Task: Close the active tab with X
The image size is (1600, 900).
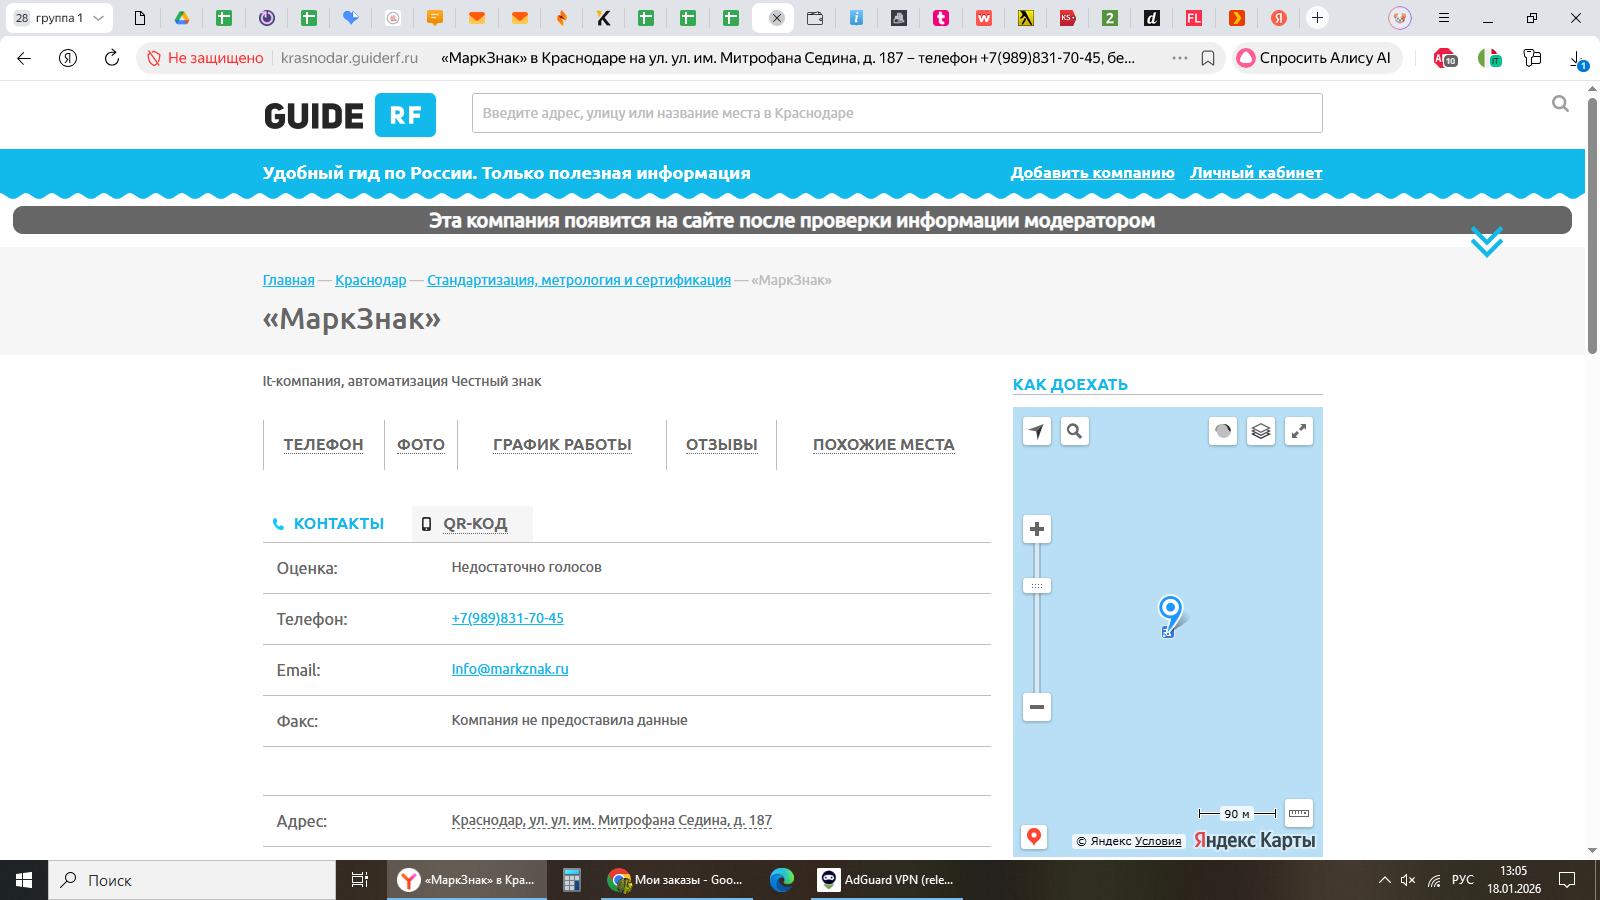Action: [776, 18]
